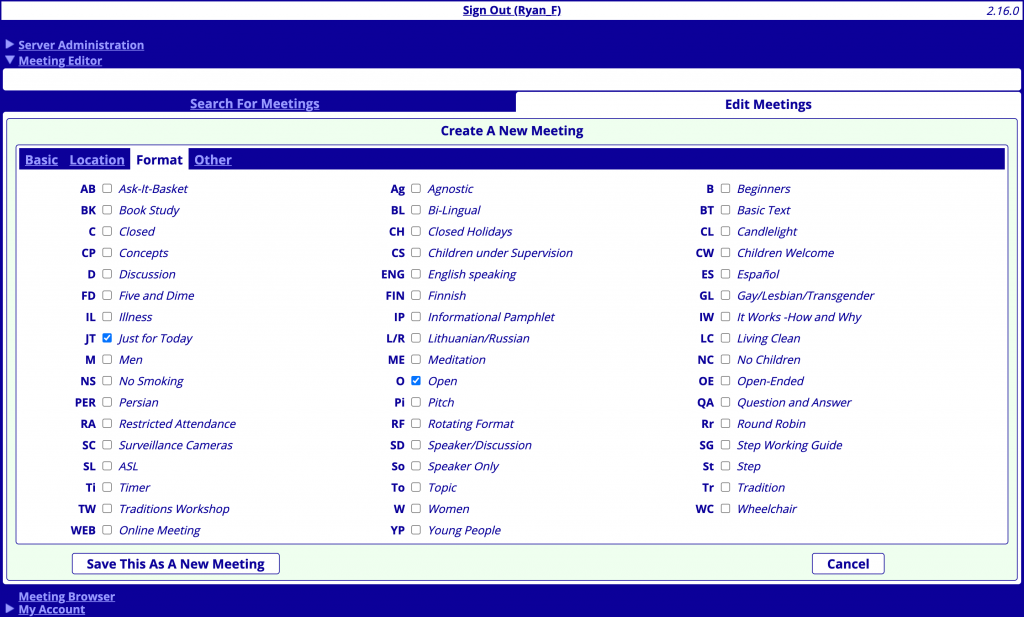Viewport: 1024px width, 617px height.
Task: Check the Candlelight checkbox
Action: 726,231
